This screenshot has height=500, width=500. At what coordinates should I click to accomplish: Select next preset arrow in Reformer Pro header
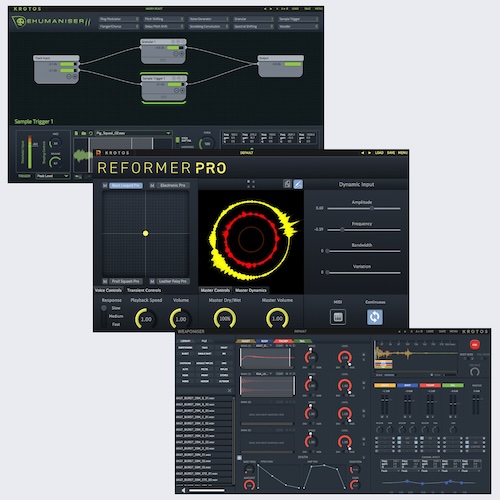click(x=369, y=153)
